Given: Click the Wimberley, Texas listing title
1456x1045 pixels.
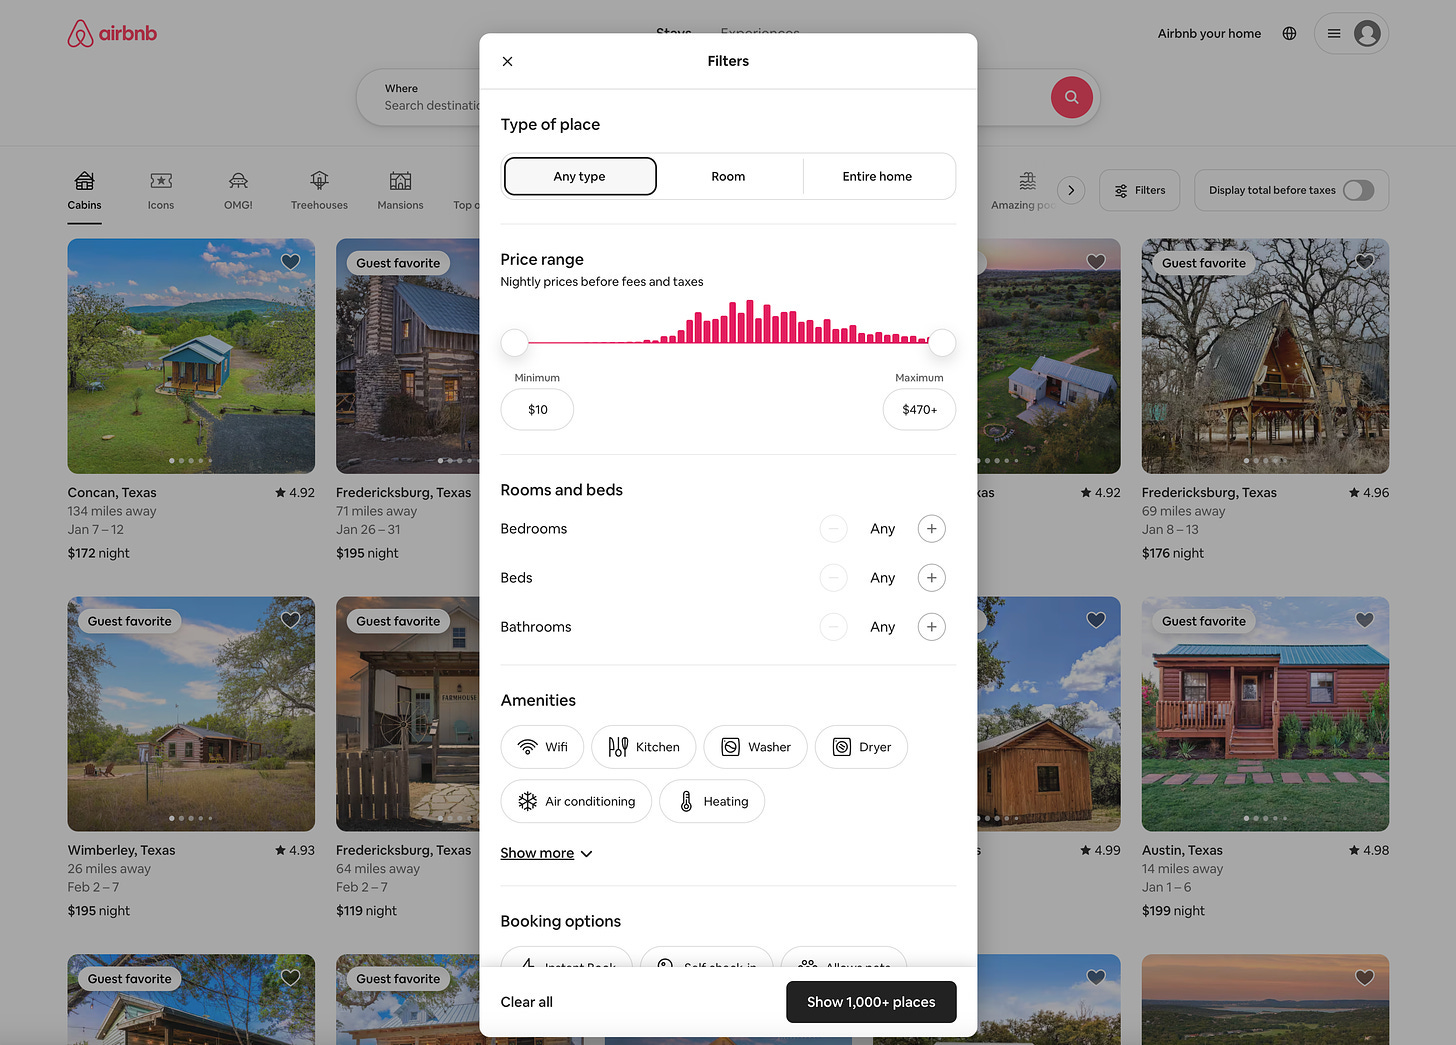Looking at the screenshot, I should 121,850.
